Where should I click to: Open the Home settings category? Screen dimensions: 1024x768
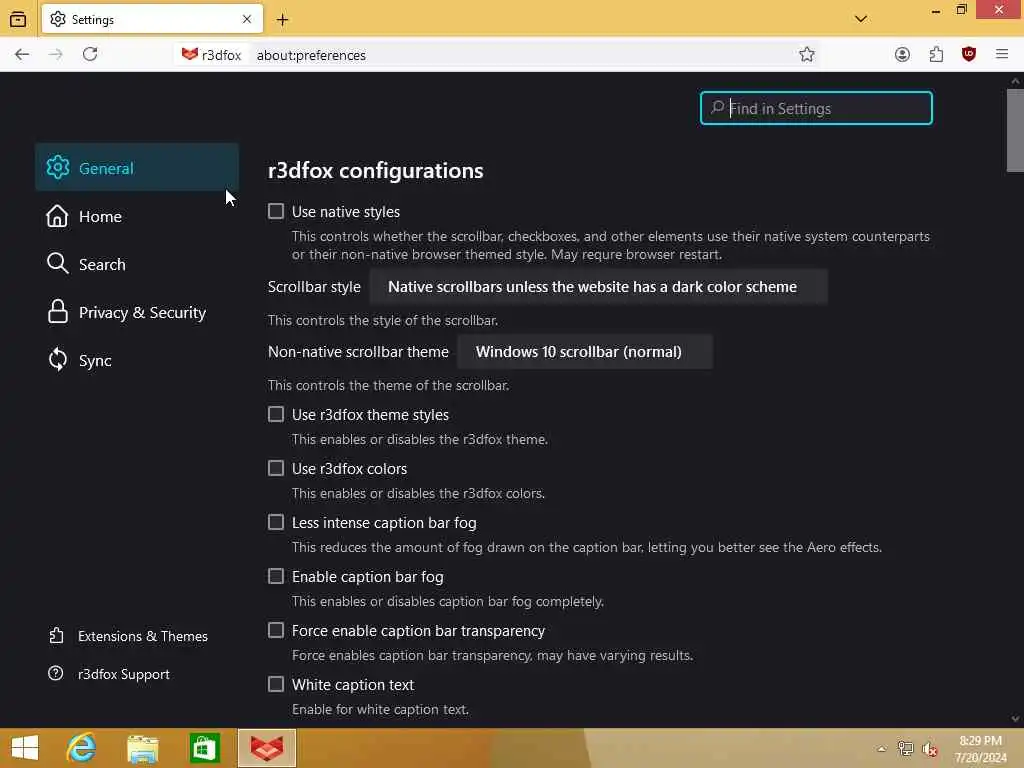(x=137, y=216)
